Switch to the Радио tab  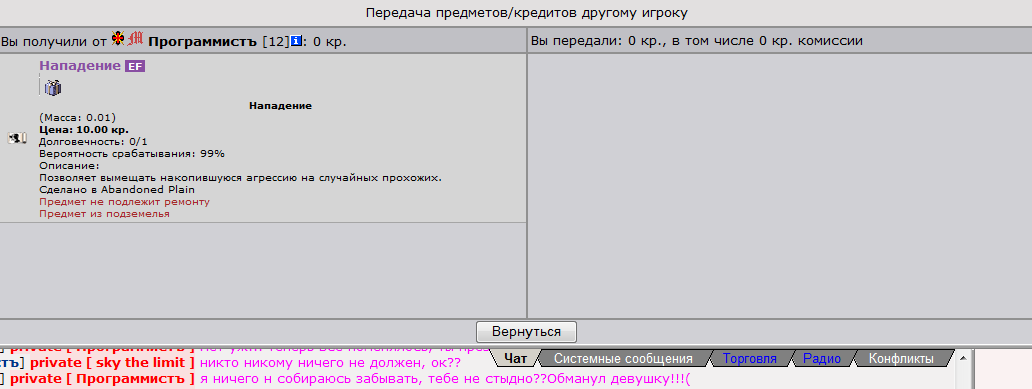coord(821,359)
